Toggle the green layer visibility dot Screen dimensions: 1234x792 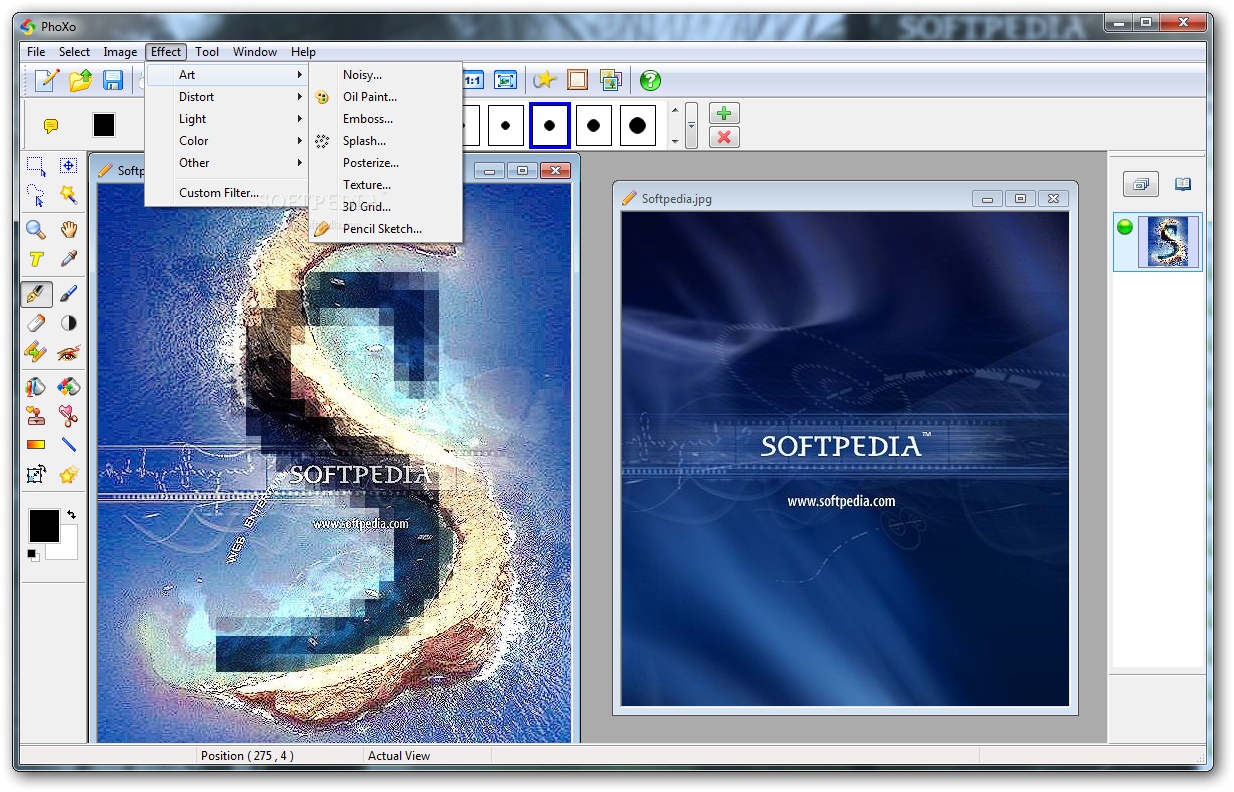pos(1125,227)
